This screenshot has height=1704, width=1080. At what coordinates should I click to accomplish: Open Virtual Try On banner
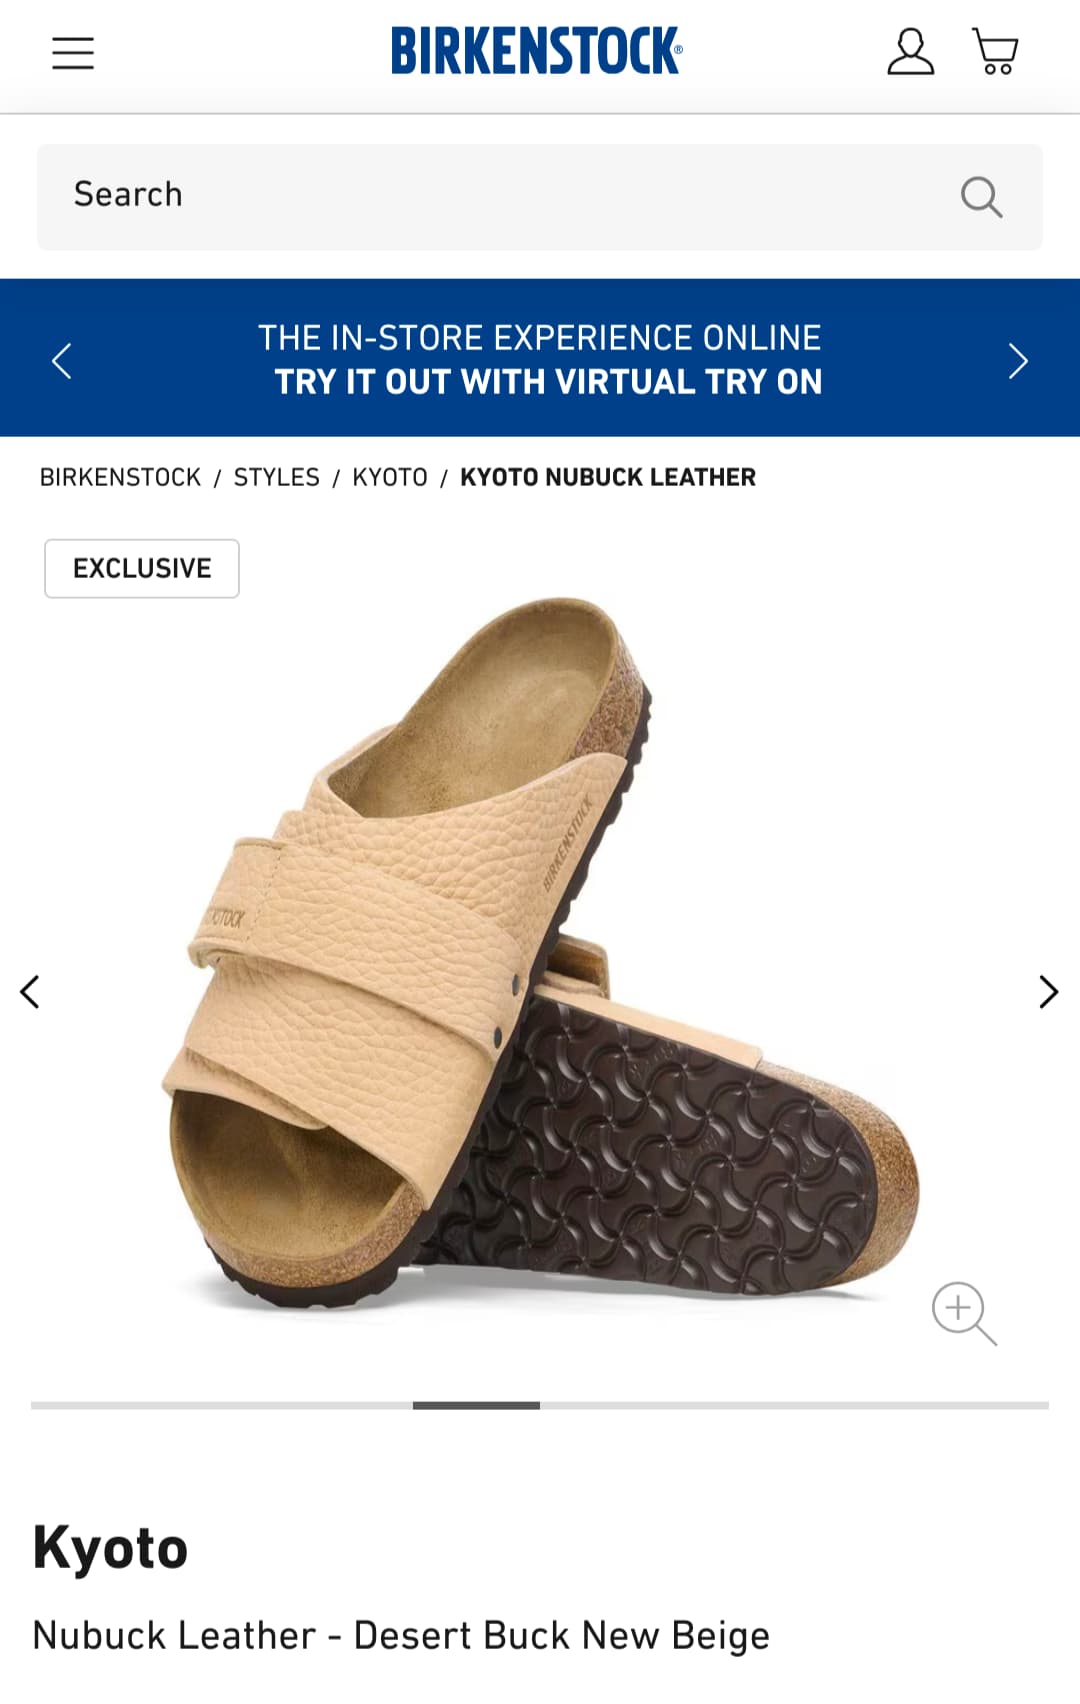coord(540,359)
